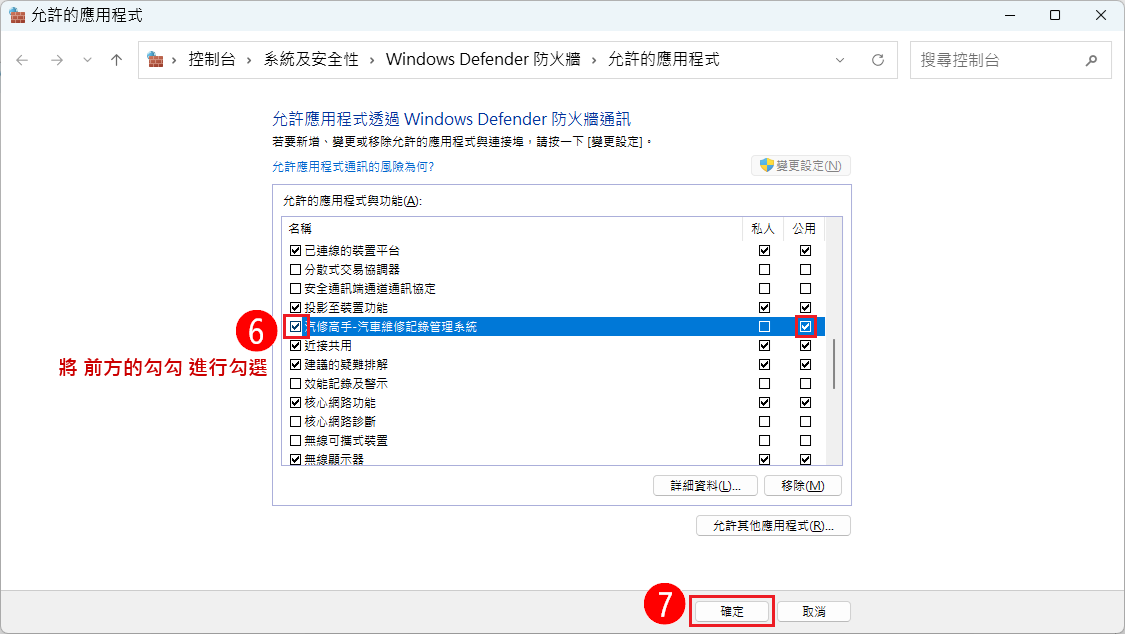
Task: Go to Windows Defender 防火牆 breadcrumb
Action: pyautogui.click(x=479, y=60)
